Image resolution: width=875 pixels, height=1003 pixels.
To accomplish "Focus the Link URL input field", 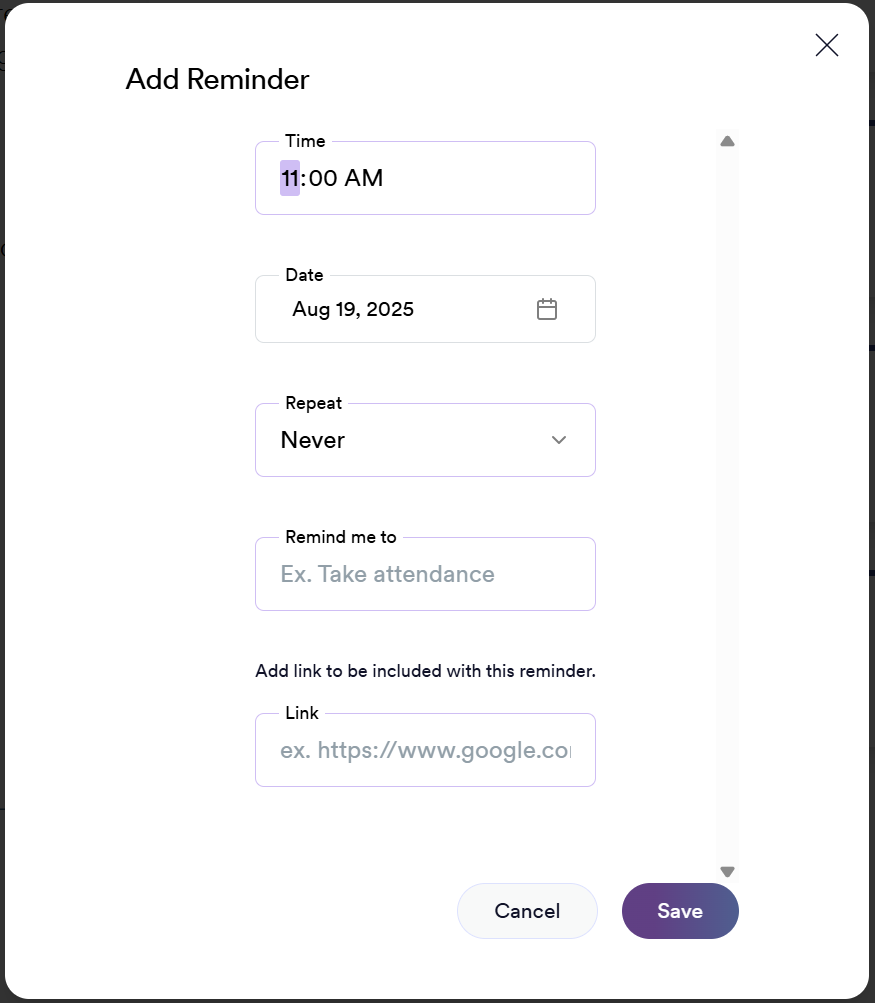I will click(425, 750).
